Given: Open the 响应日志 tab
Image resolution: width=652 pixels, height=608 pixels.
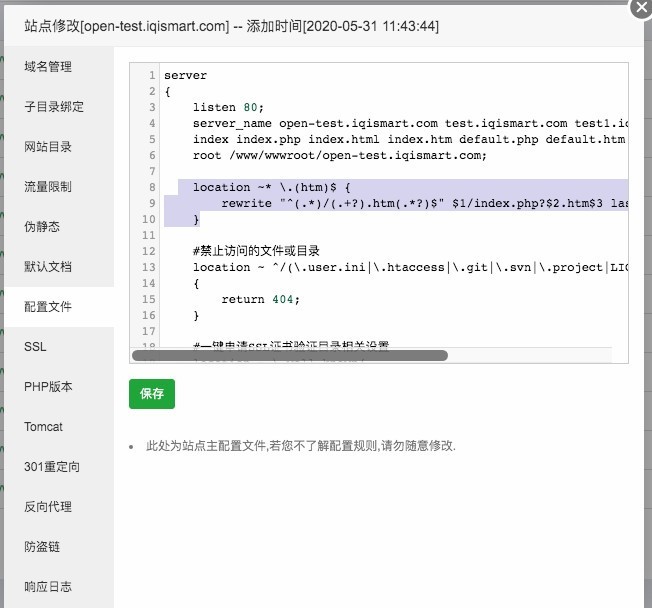Looking at the screenshot, I should [x=48, y=587].
